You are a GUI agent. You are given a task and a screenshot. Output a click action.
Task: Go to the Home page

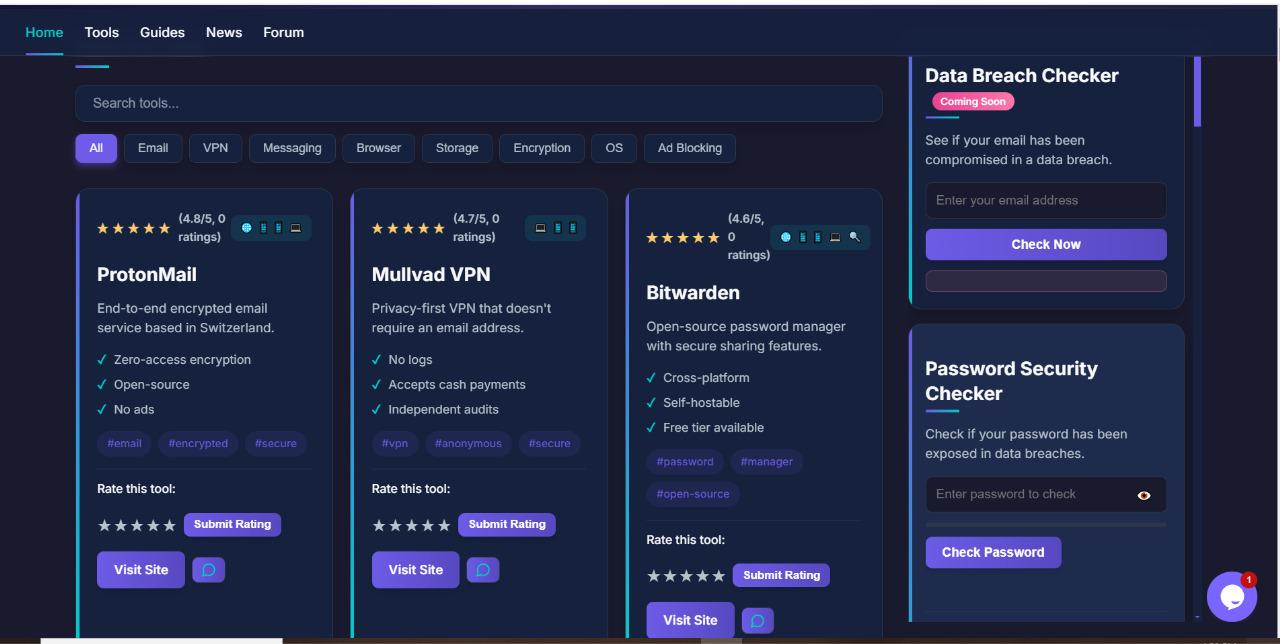click(x=44, y=32)
